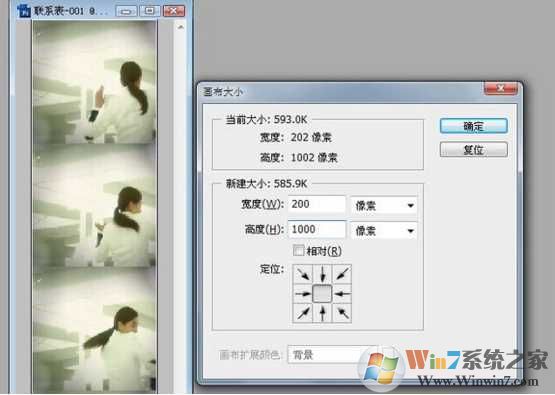This screenshot has width=555, height=395.
Task: Select the bottom-right anchor arrow
Action: (342, 313)
